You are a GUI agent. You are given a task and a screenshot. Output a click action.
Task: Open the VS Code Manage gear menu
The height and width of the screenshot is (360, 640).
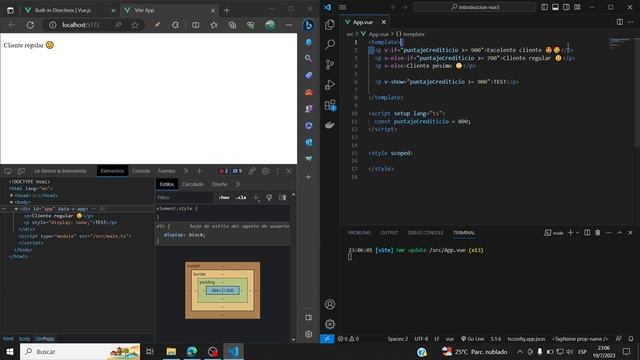330,324
